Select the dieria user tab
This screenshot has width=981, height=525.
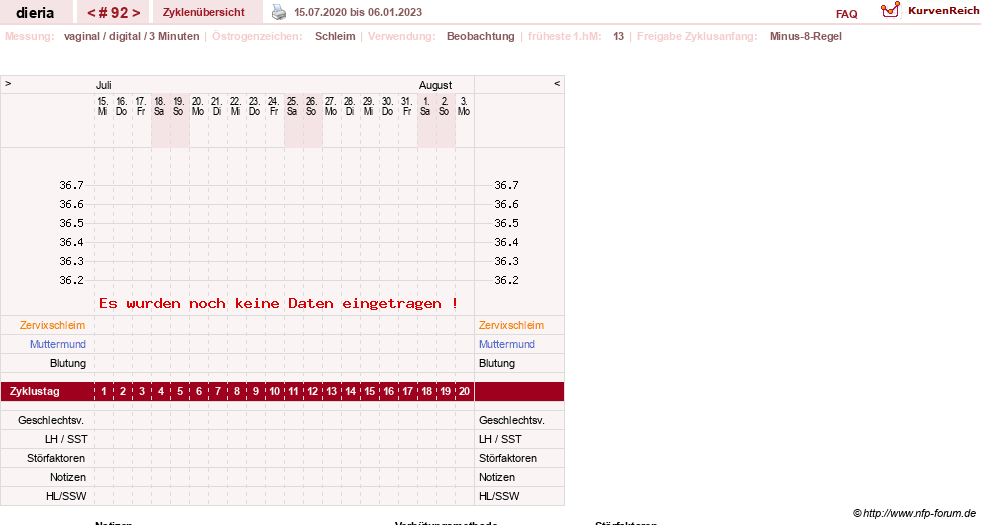[35, 13]
